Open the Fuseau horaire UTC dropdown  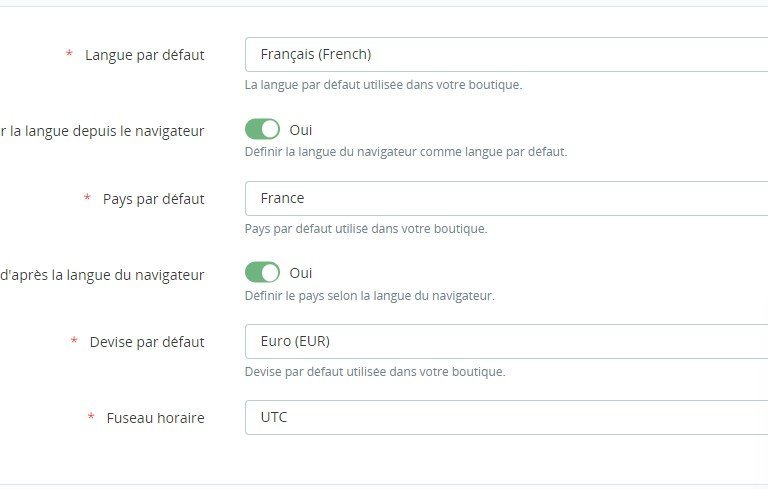505,417
